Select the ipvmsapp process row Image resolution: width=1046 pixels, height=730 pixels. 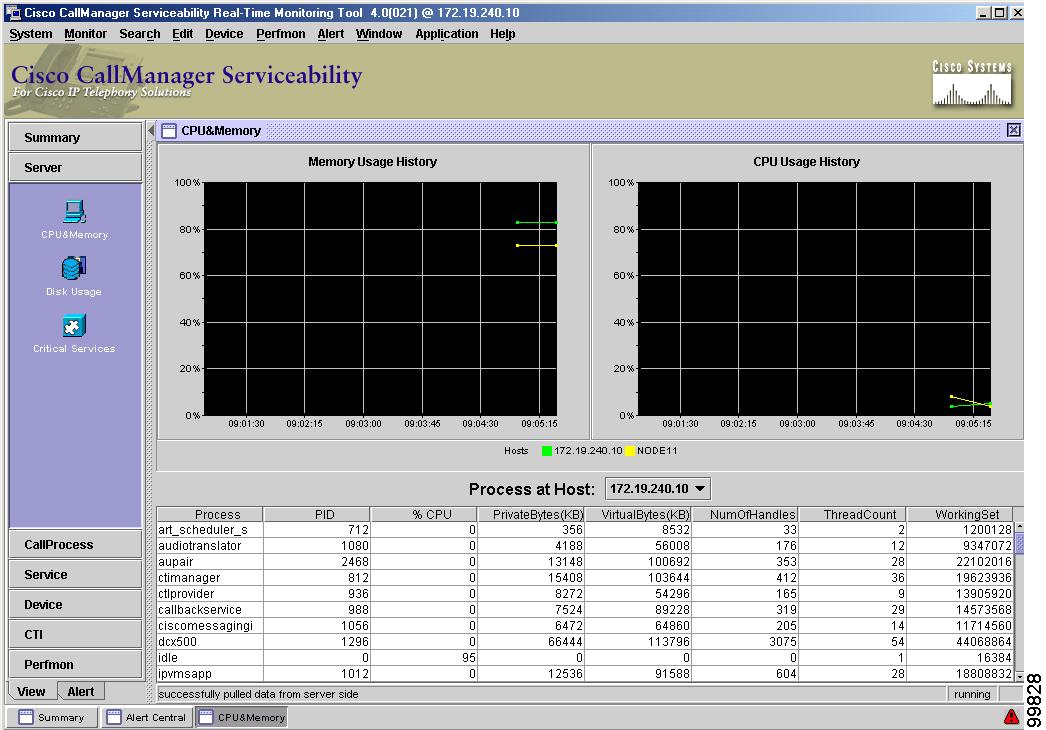pos(585,674)
